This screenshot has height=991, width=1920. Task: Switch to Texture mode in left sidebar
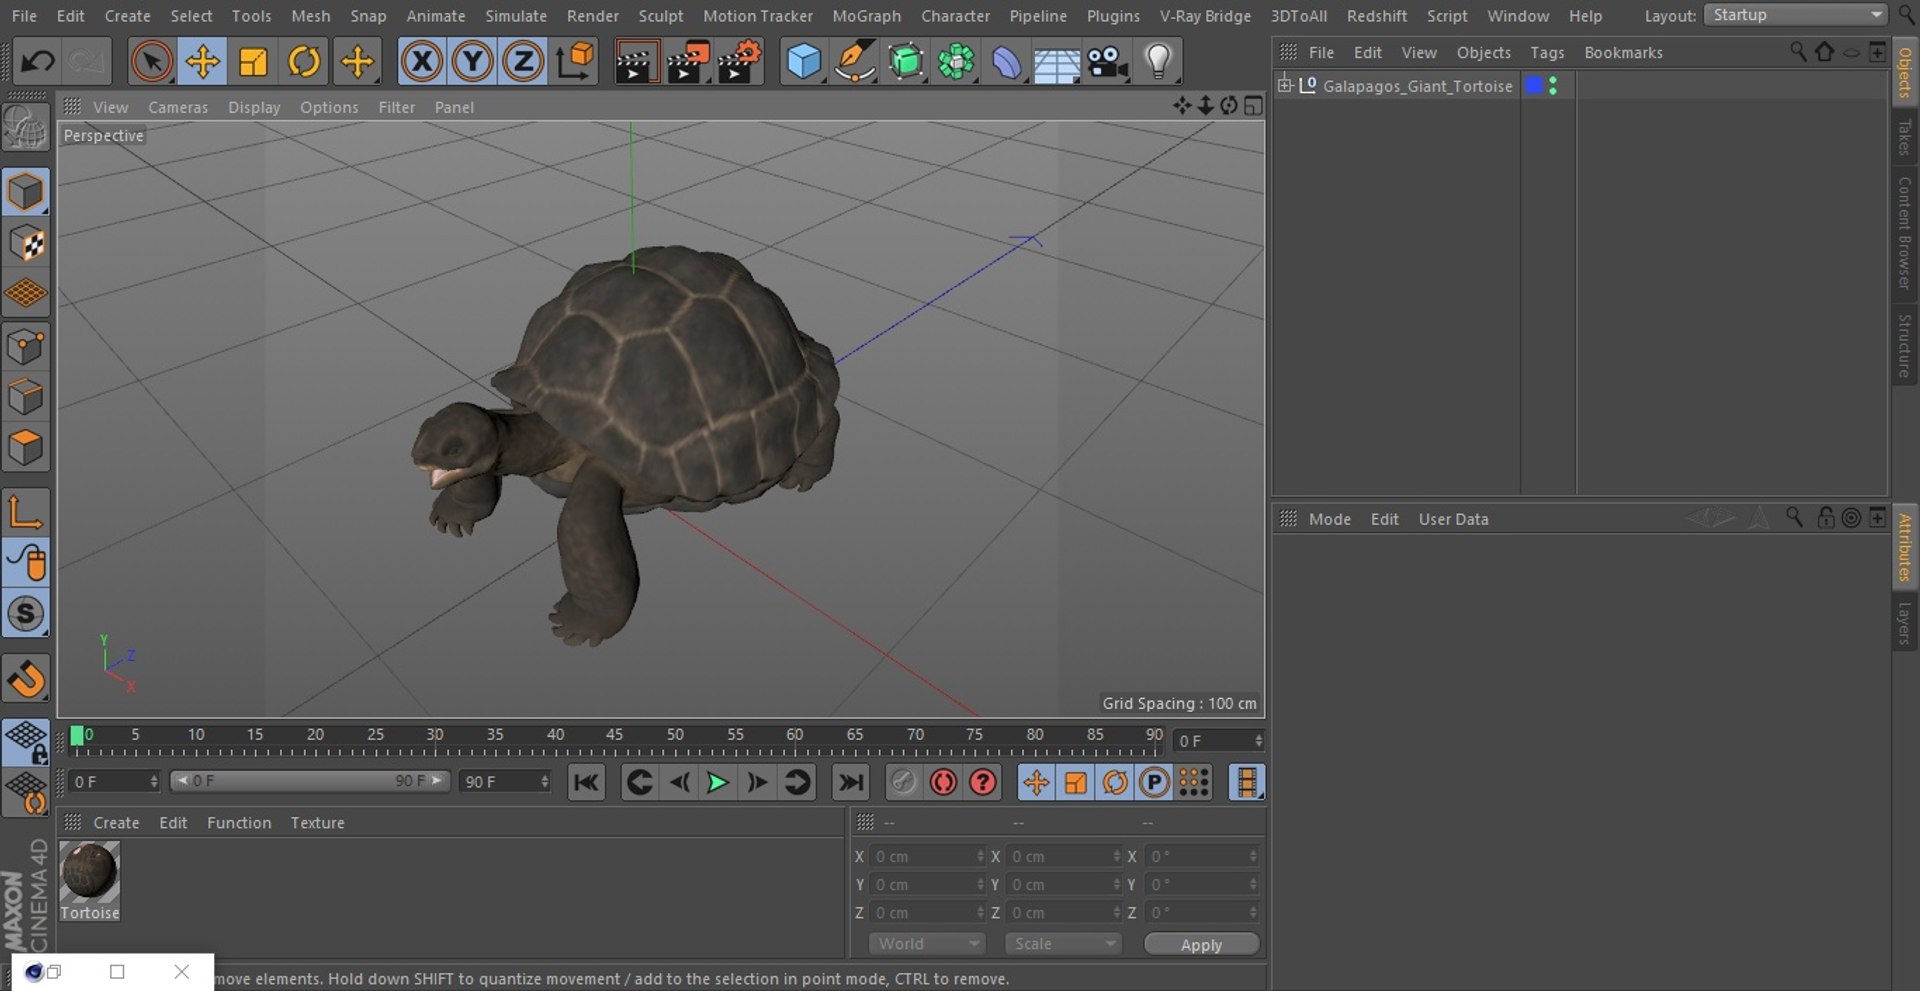point(26,243)
